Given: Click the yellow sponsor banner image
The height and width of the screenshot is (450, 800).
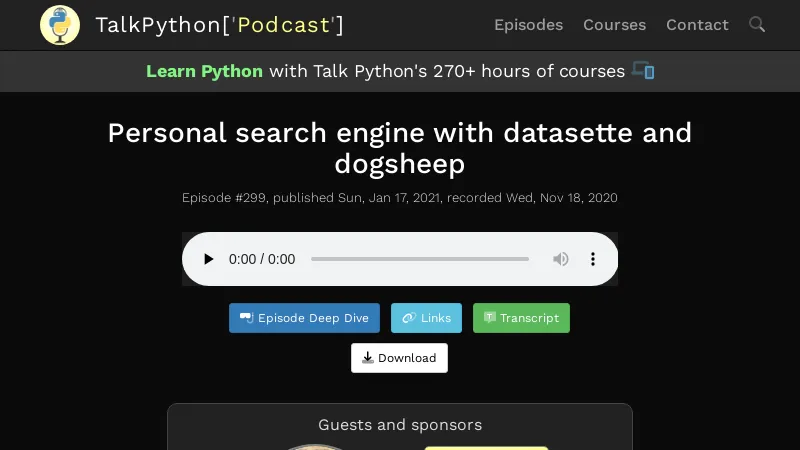Looking at the screenshot, I should pyautogui.click(x=486, y=447).
